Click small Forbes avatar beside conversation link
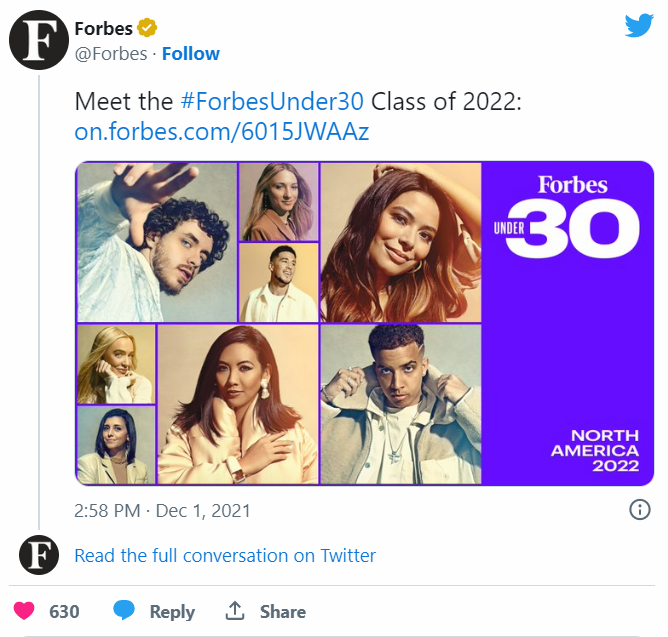This screenshot has height=637, width=668. (x=39, y=555)
